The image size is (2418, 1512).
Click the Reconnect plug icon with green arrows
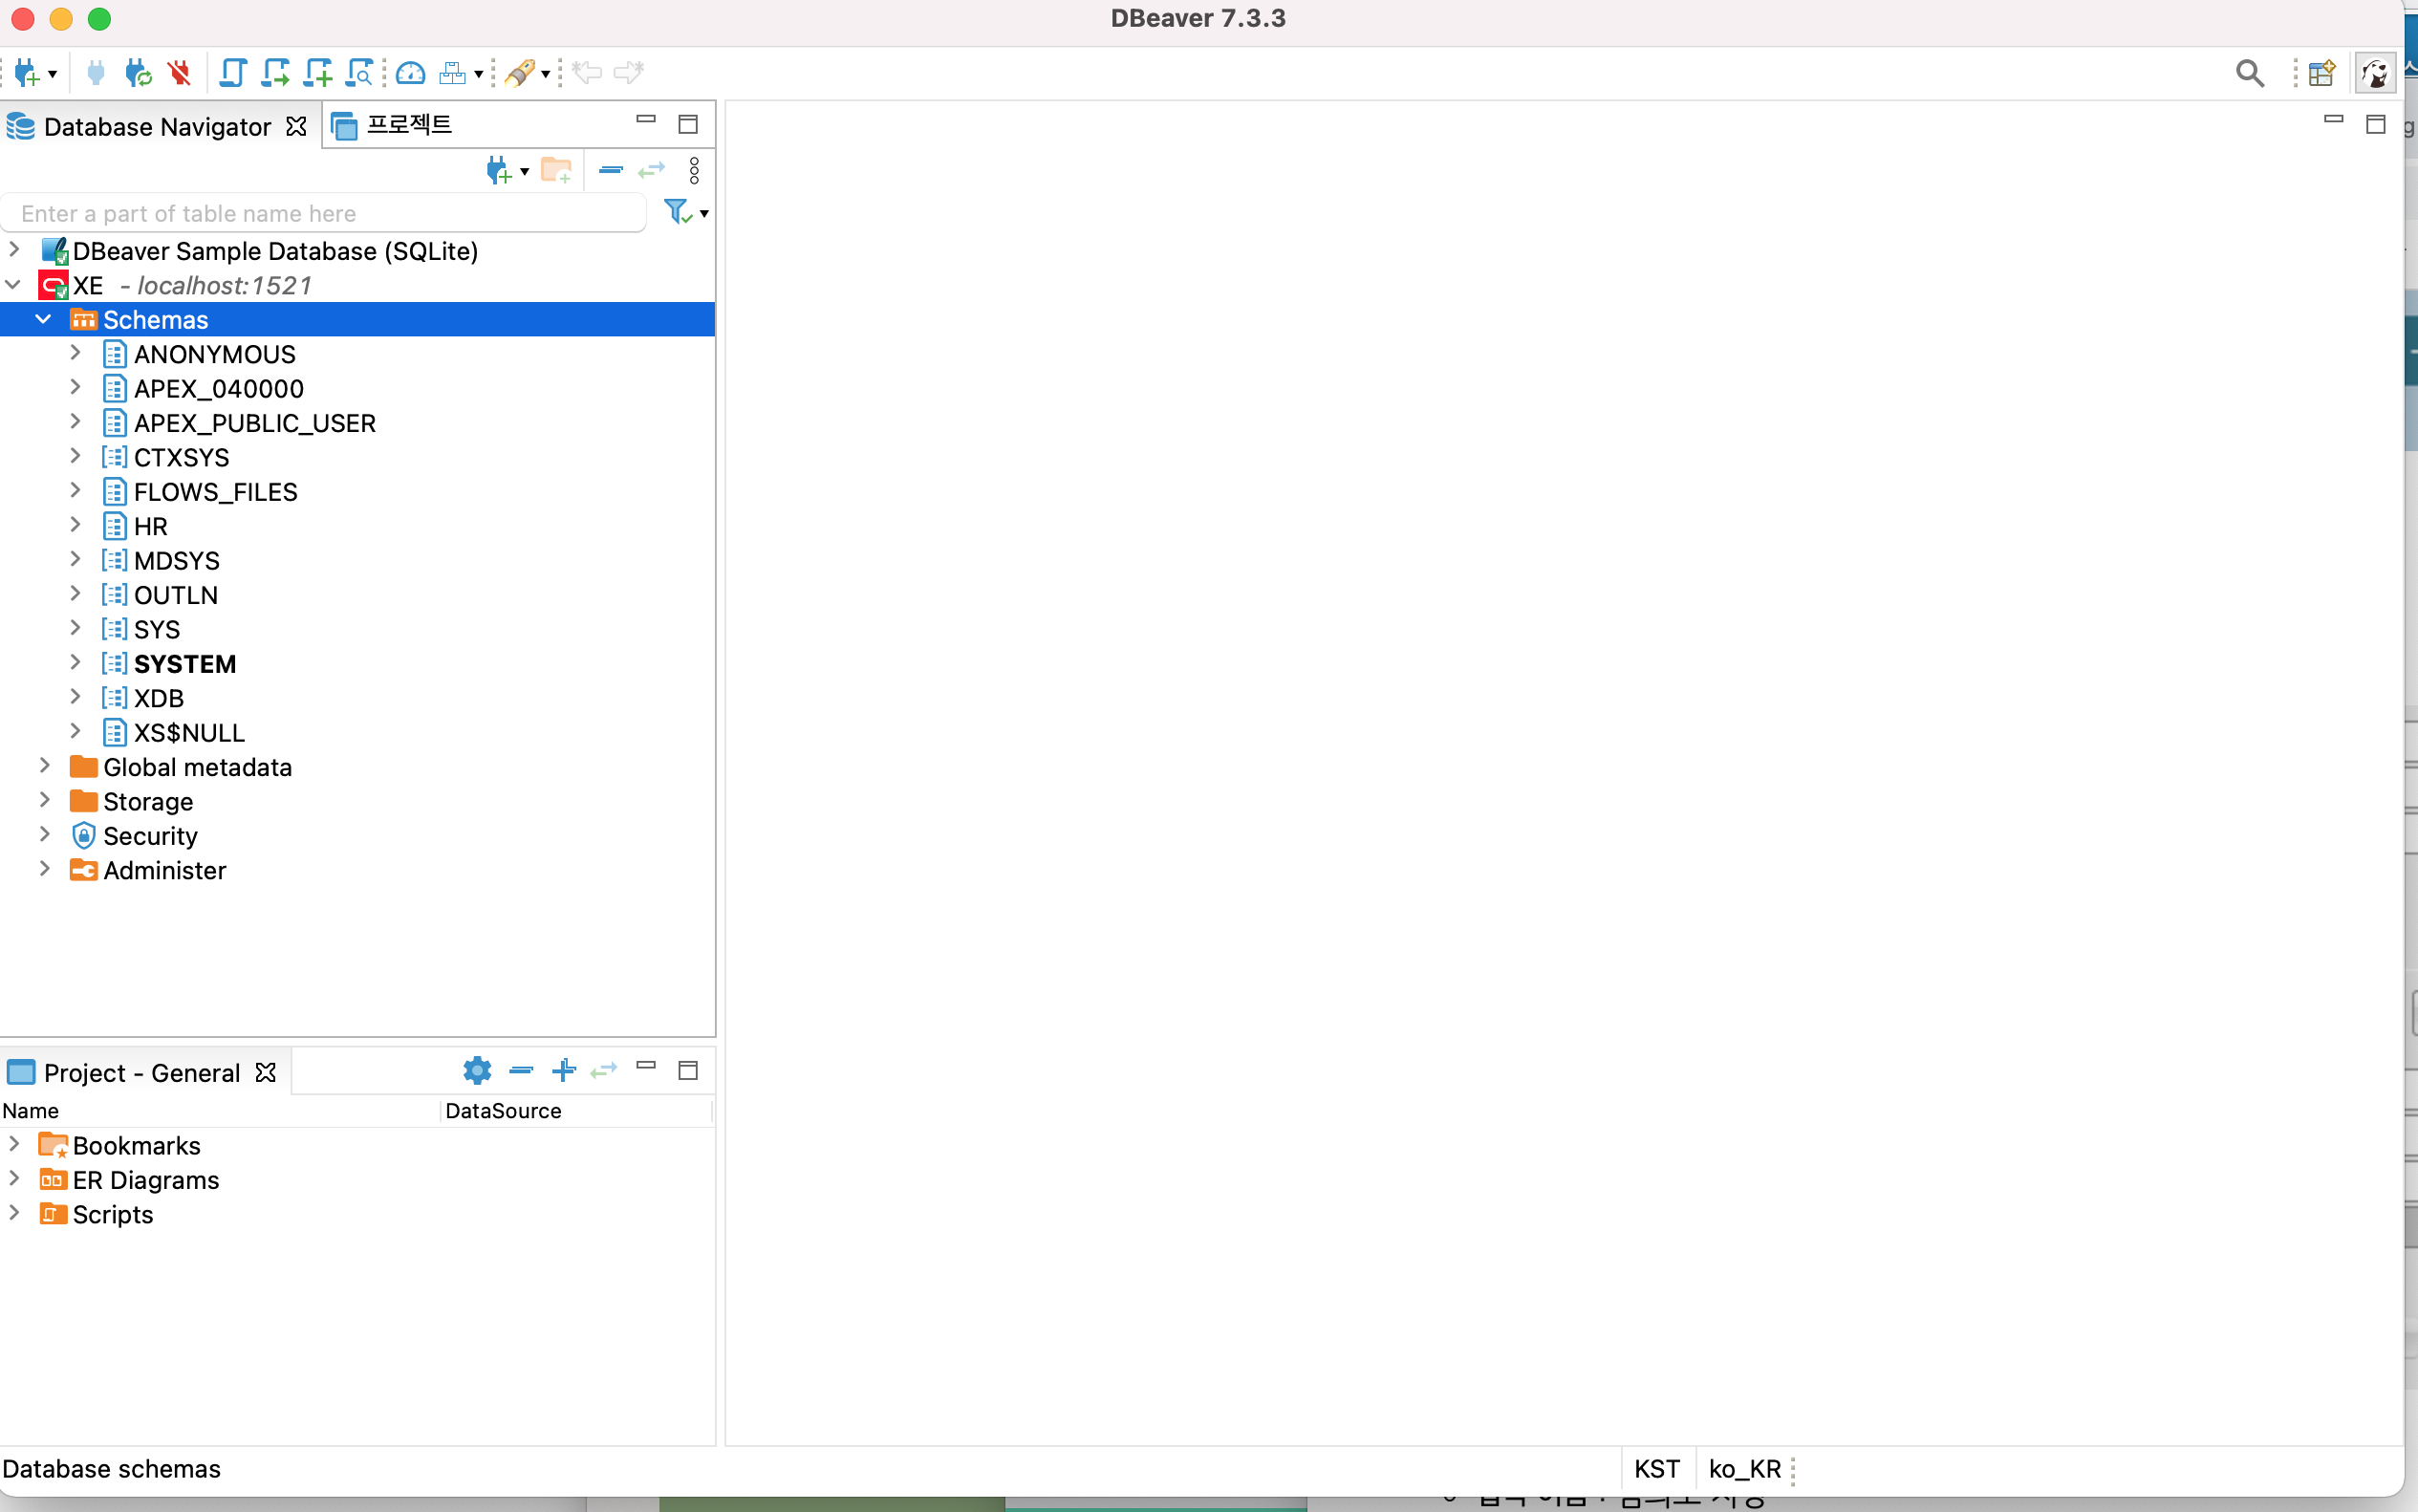138,73
